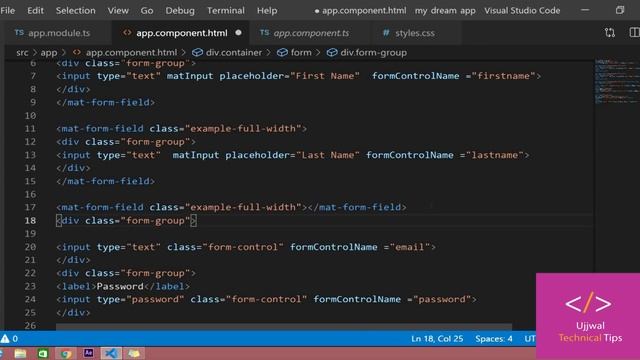Click "example-full-width" class on line 11

pos(243,129)
